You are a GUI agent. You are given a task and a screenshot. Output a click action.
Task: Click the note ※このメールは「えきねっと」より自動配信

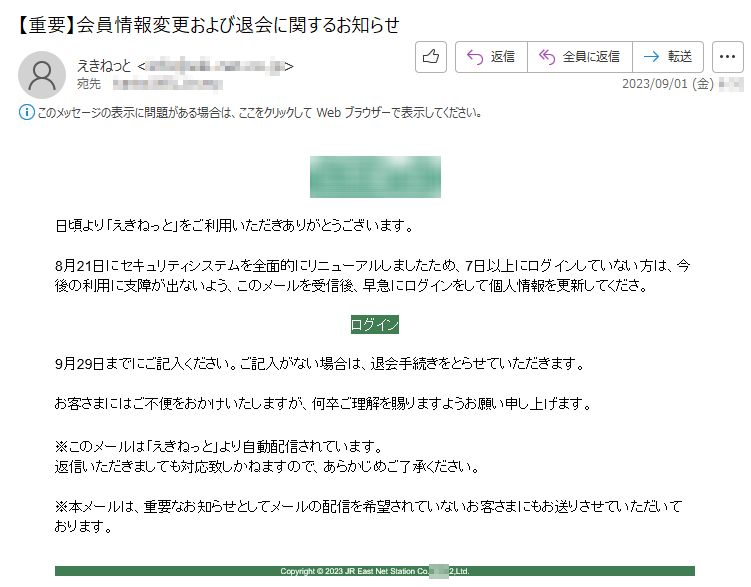tap(219, 446)
